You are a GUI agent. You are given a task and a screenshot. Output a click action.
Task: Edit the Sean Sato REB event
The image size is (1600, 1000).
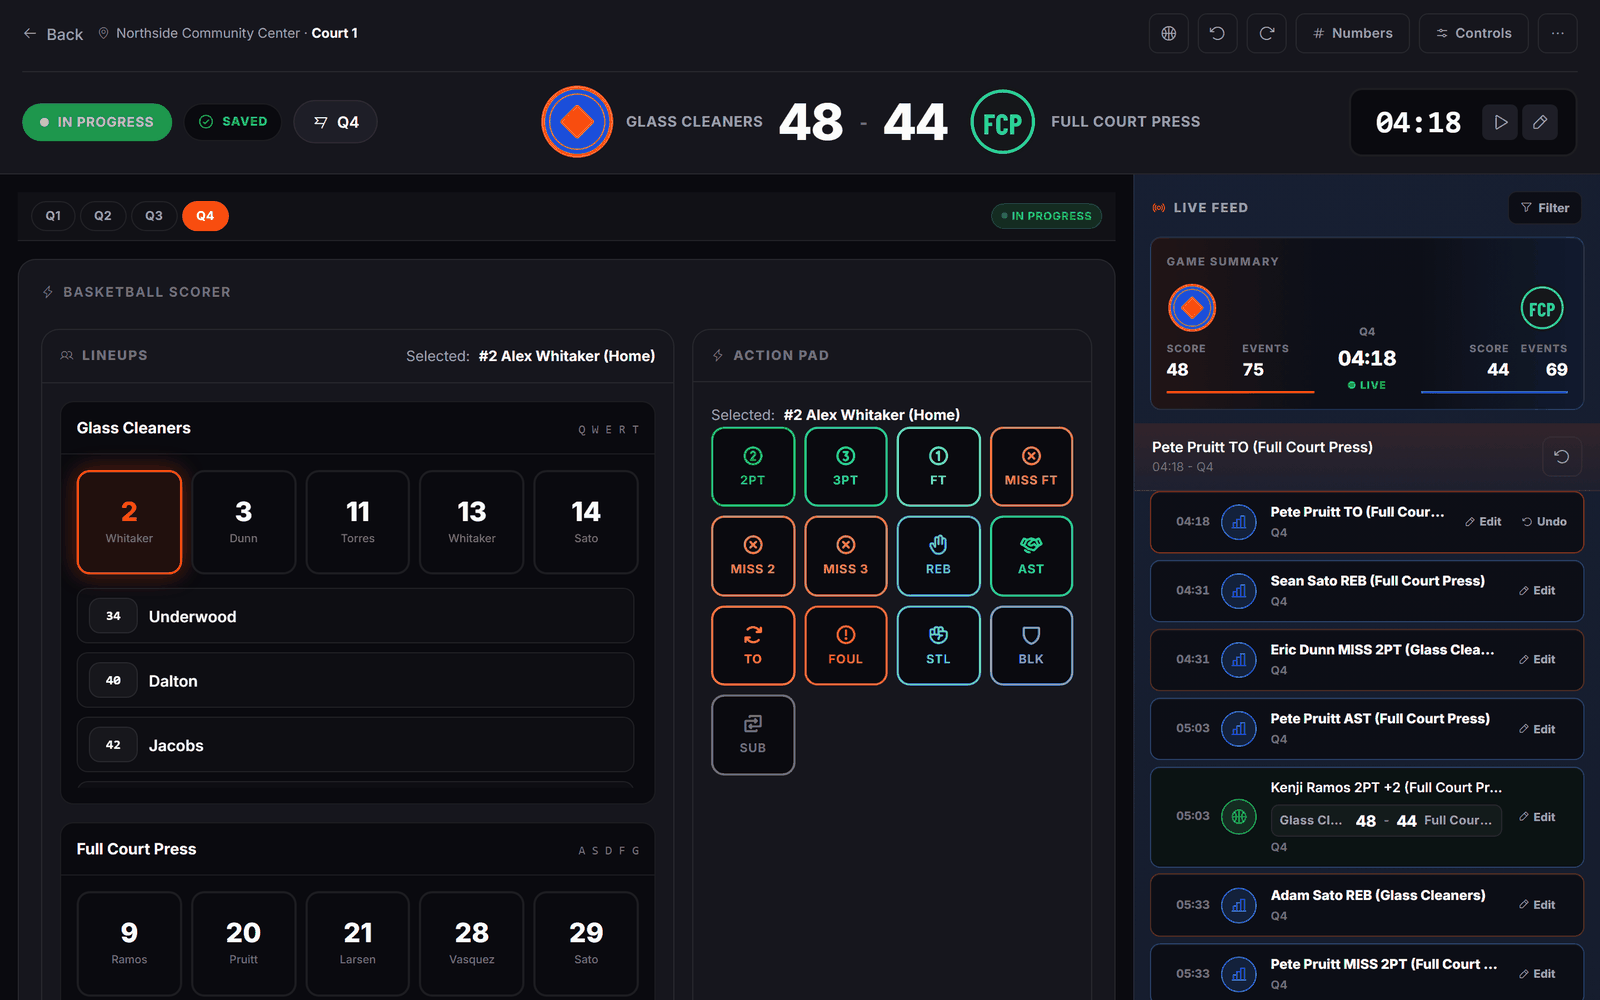[1537, 591]
